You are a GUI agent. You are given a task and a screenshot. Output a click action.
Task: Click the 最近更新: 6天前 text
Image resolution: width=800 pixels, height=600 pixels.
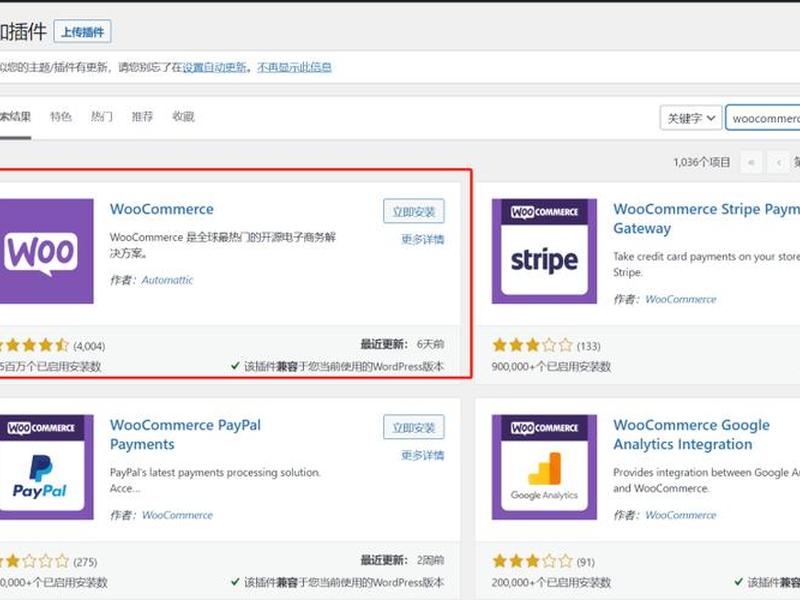point(402,344)
